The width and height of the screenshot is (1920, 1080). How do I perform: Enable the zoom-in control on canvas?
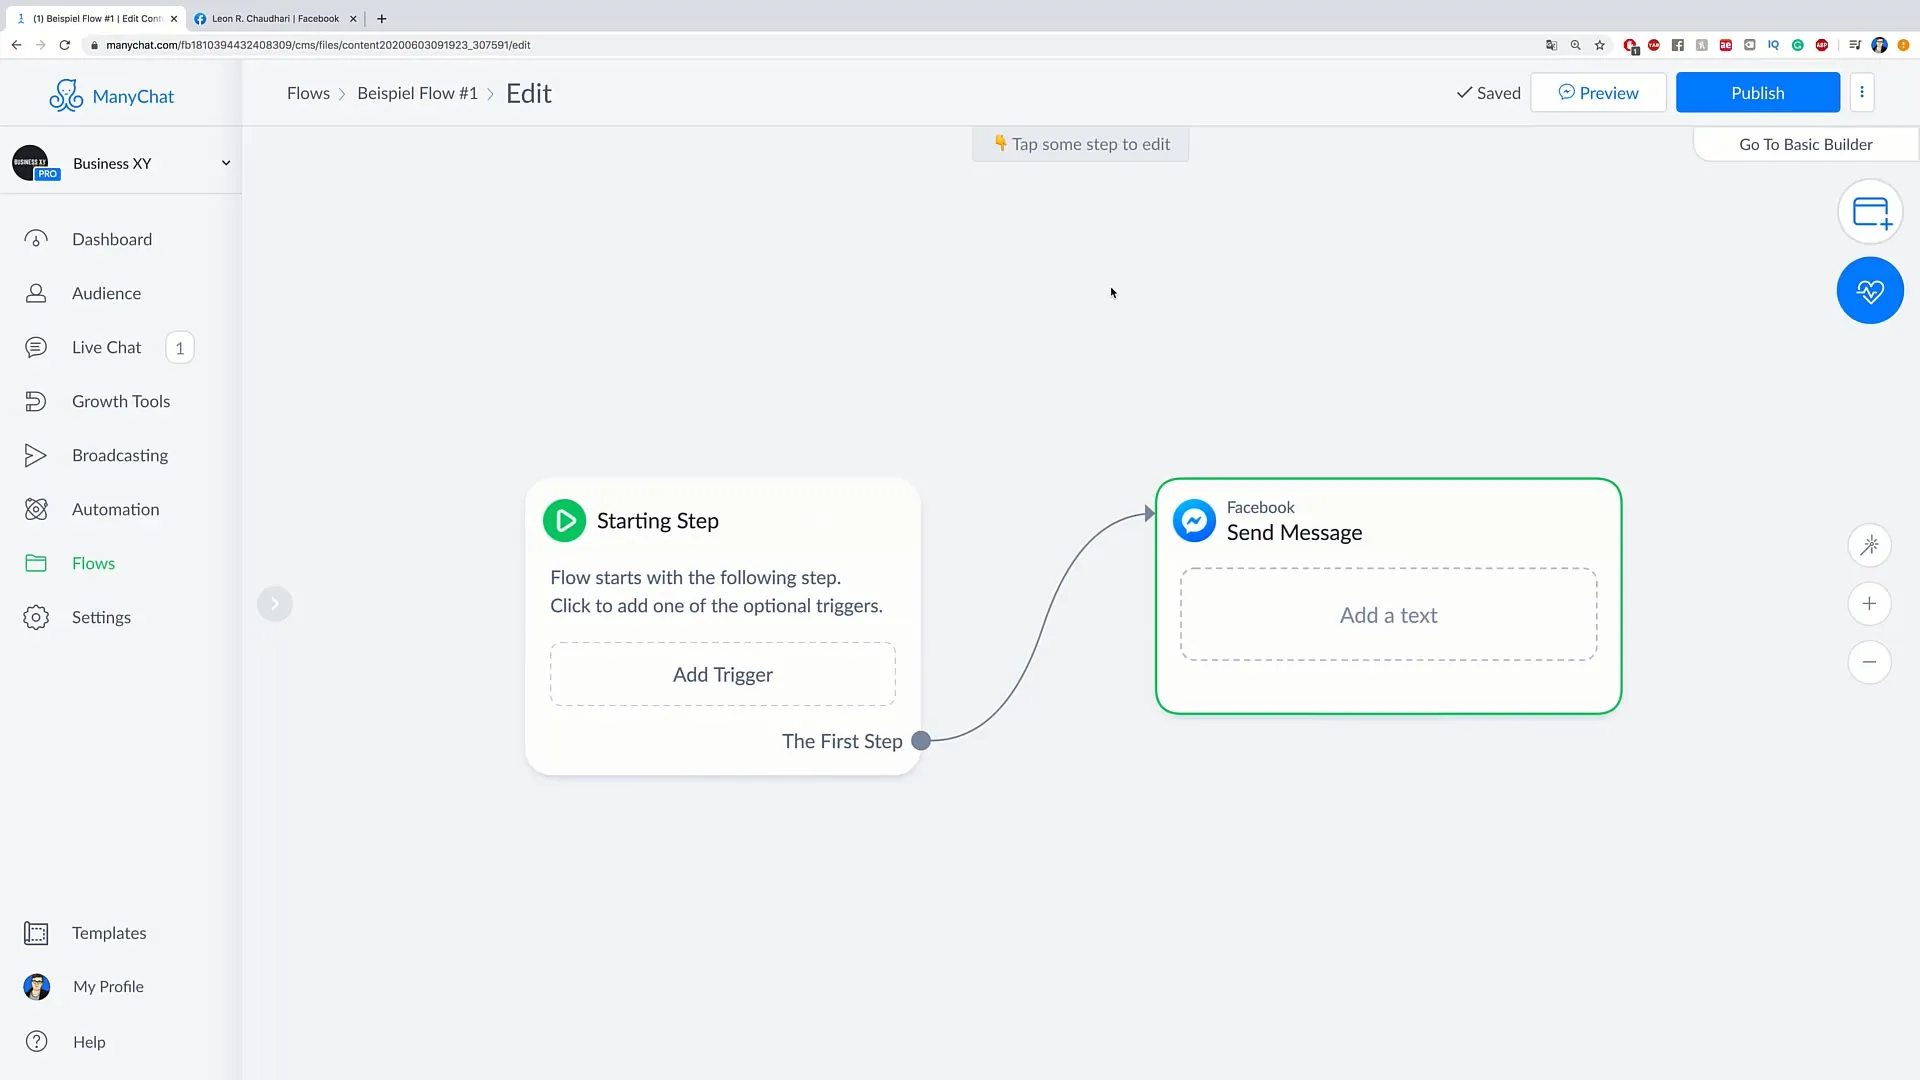pos(1871,603)
